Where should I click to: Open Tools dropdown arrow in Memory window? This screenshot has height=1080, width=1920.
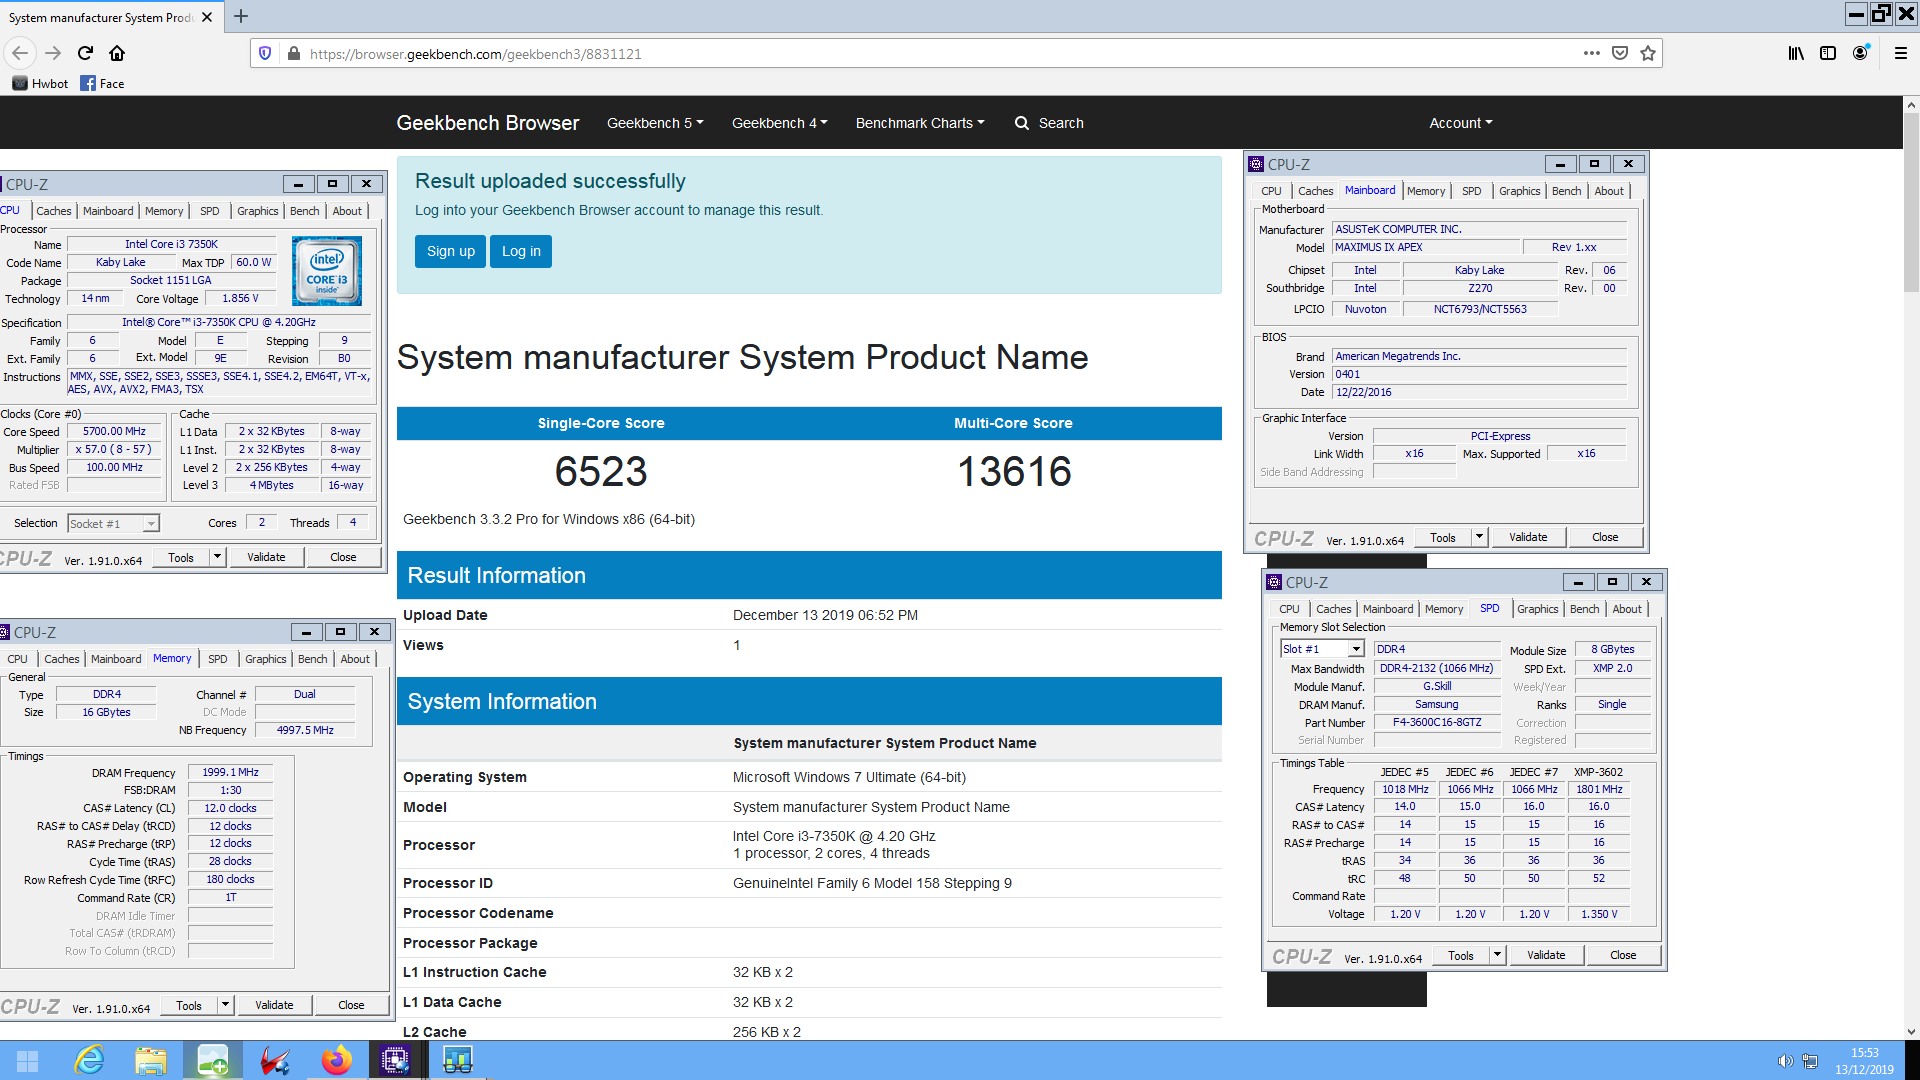point(225,1005)
